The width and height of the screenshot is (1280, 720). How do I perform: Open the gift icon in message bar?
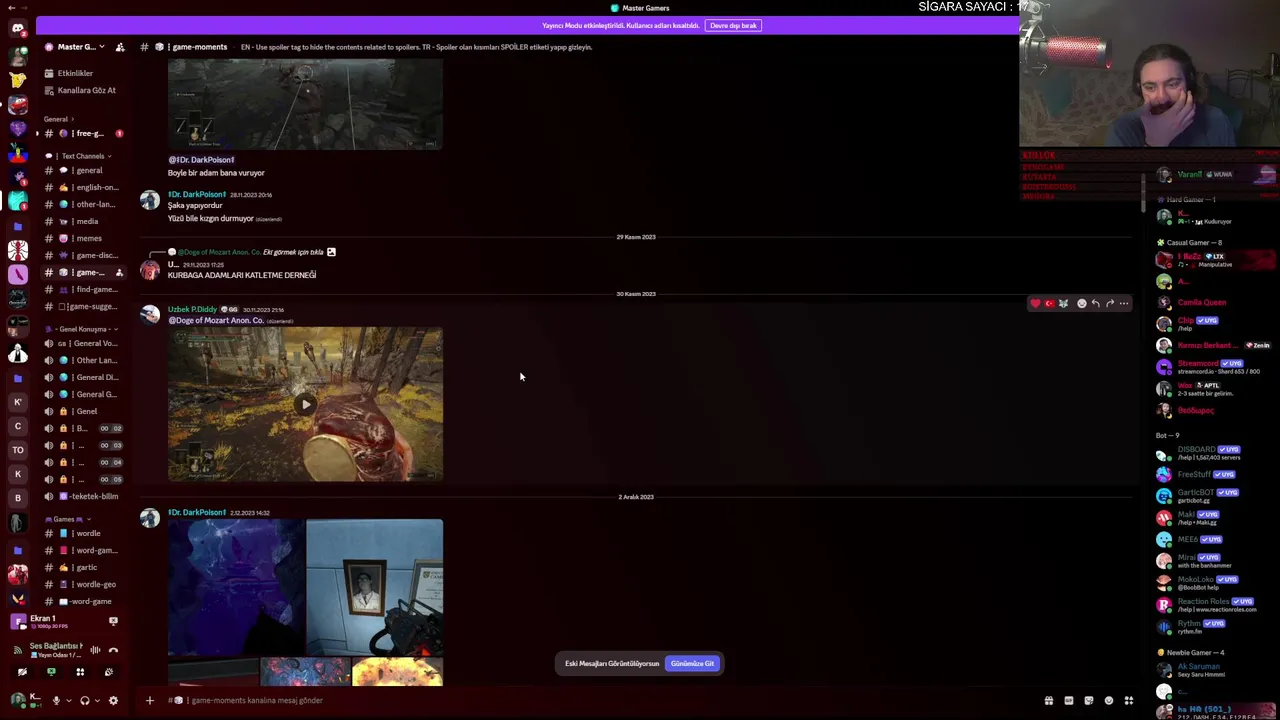click(1049, 700)
